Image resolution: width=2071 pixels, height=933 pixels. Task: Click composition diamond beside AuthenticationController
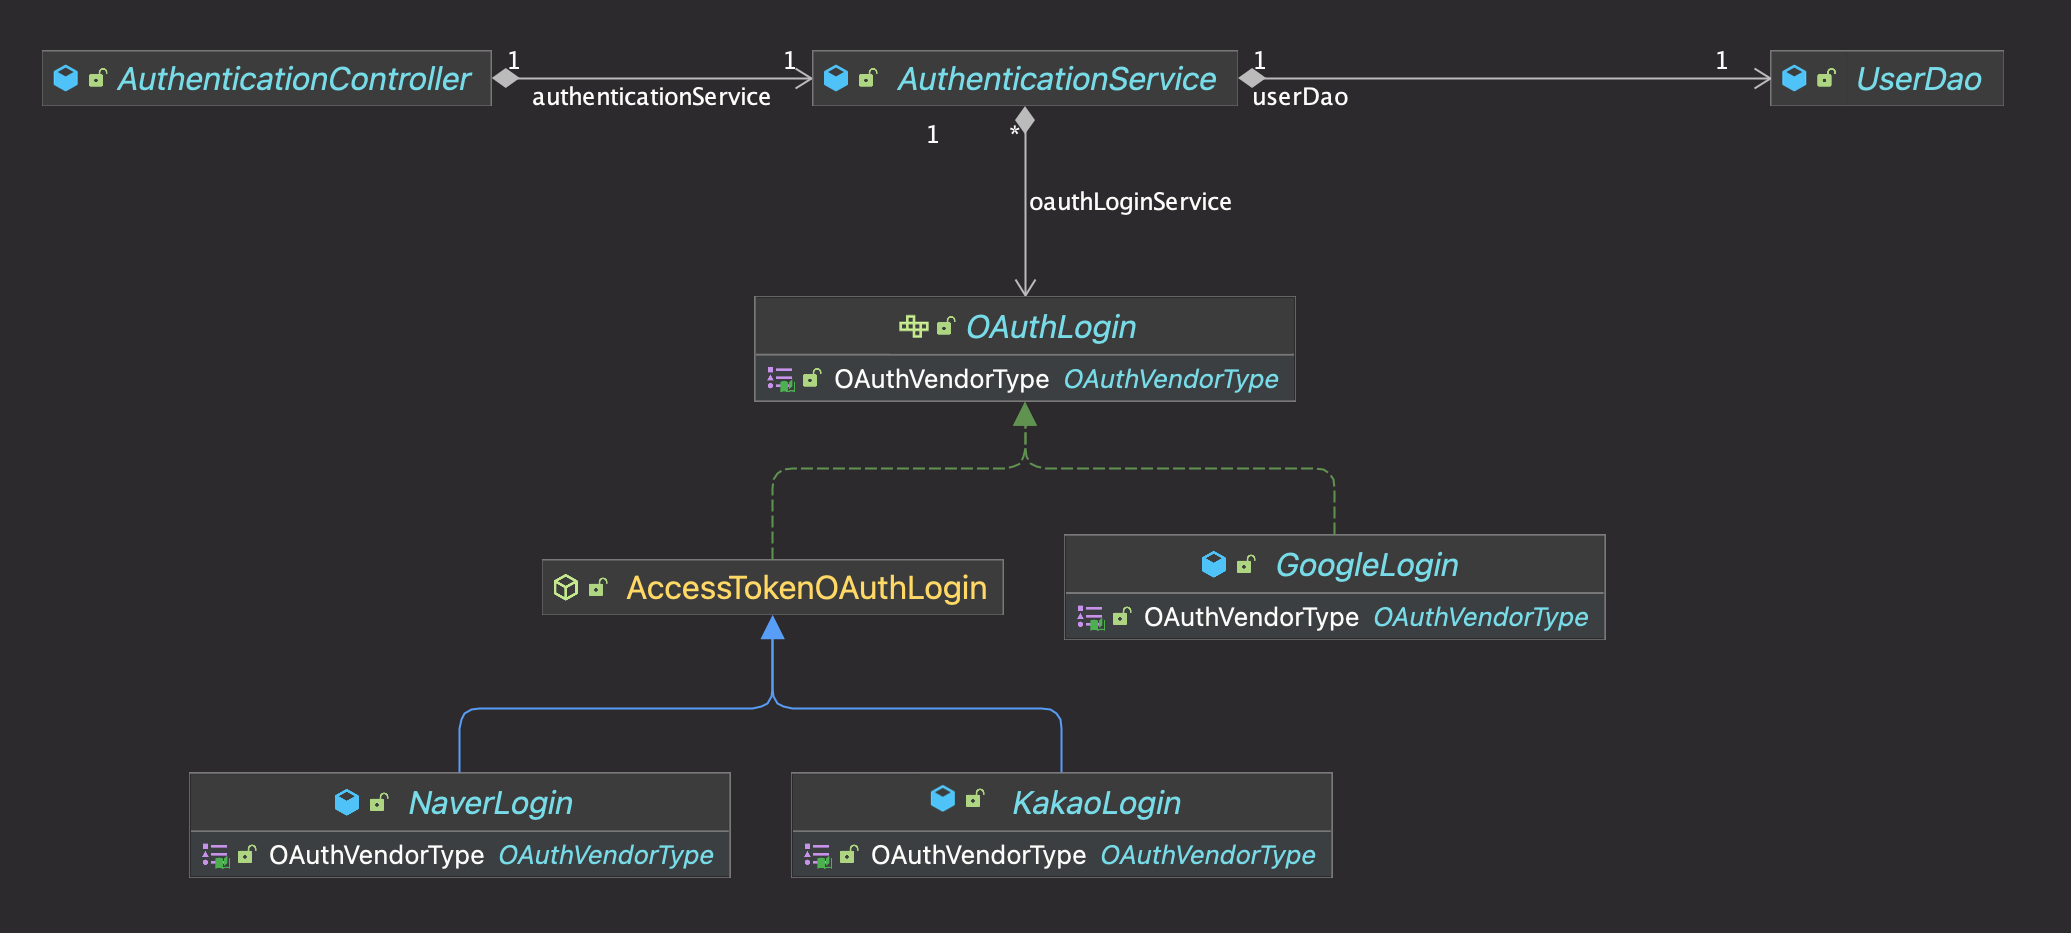point(506,78)
